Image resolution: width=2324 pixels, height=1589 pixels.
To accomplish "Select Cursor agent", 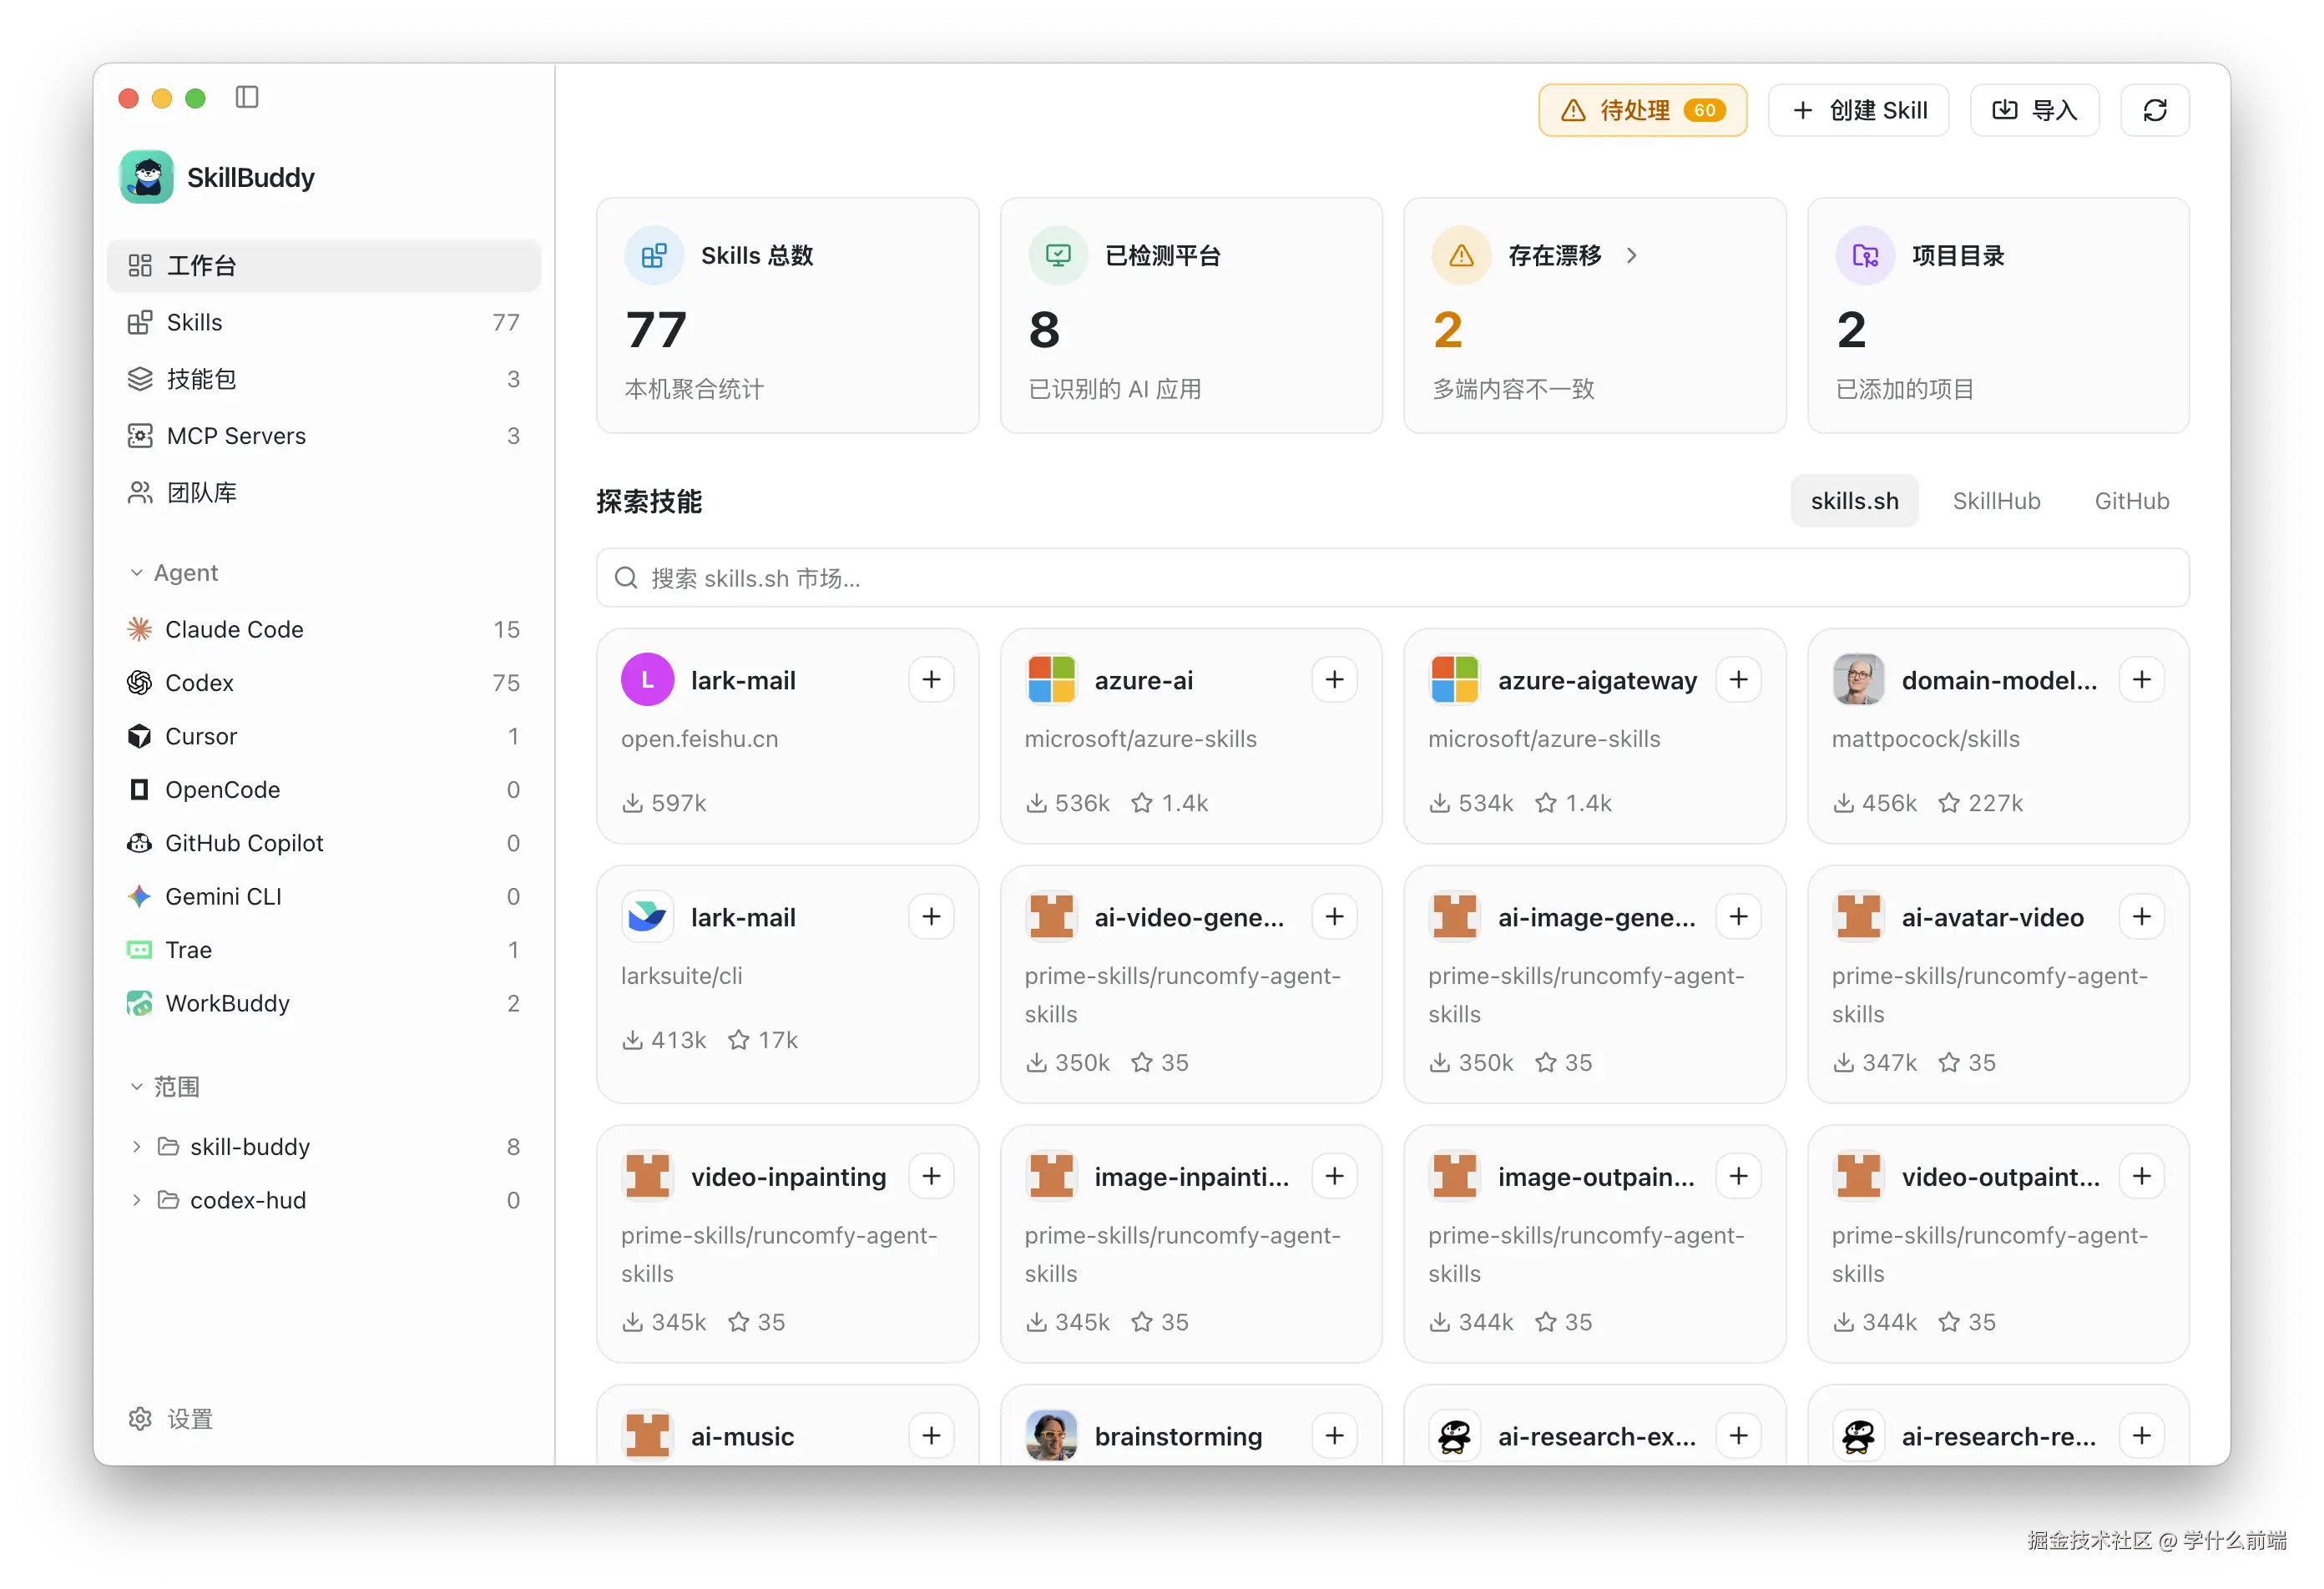I will 324,736.
